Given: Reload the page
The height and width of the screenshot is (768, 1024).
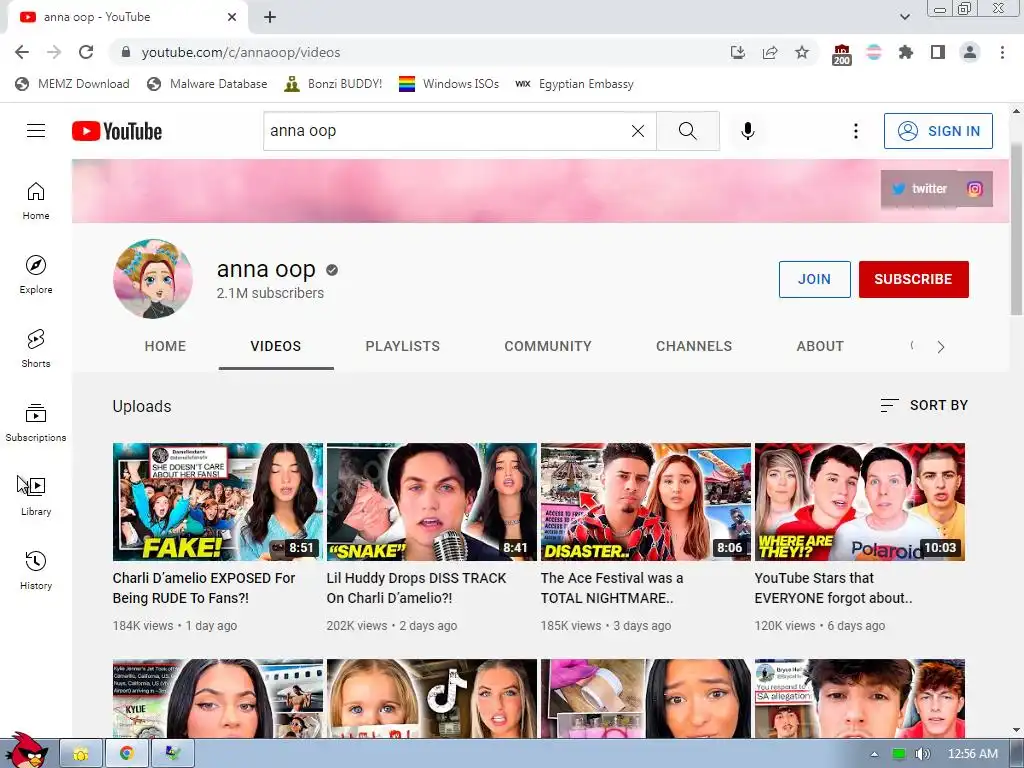Looking at the screenshot, I should (x=86, y=52).
